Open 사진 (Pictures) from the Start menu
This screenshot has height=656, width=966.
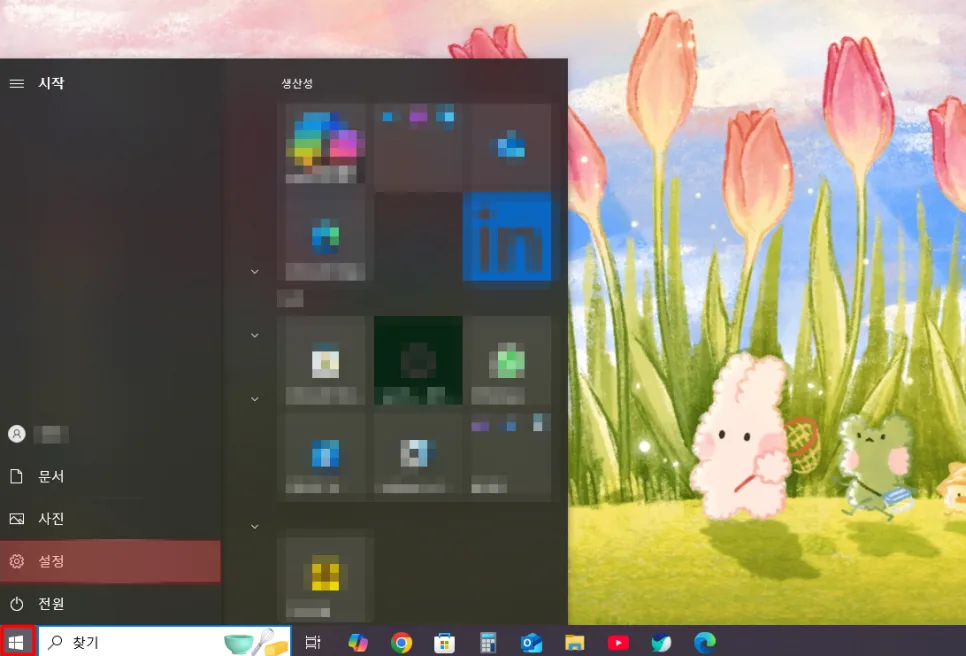[110, 519]
